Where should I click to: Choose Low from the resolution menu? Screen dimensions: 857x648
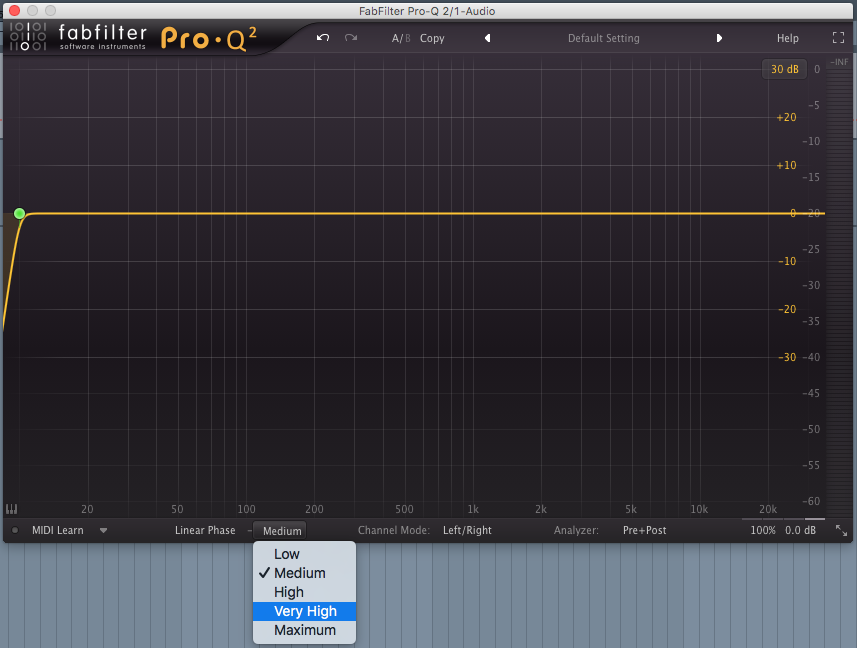click(304, 554)
